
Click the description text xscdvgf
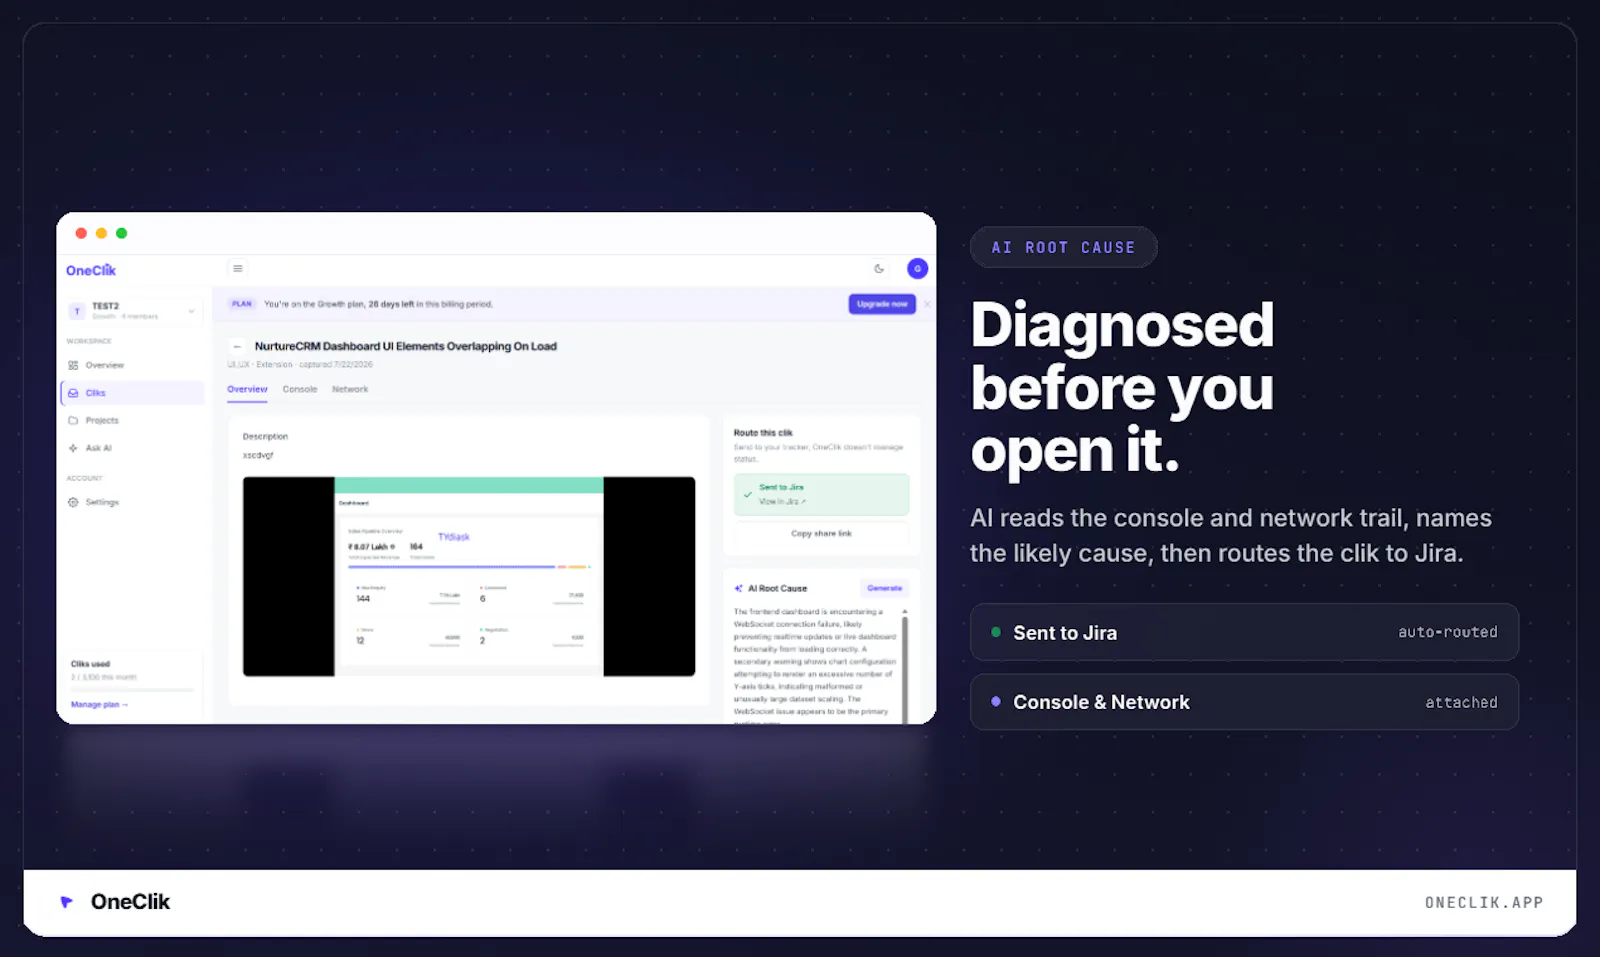(258, 455)
